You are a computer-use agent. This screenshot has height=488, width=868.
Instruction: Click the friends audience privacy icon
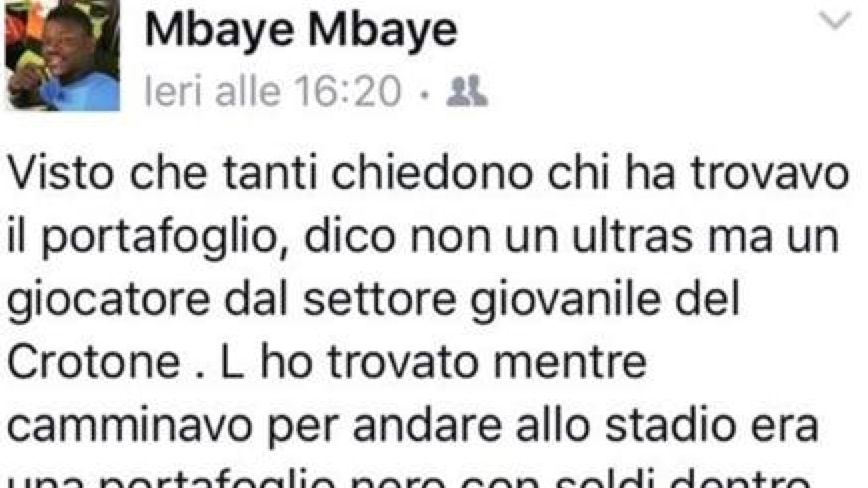[467, 91]
